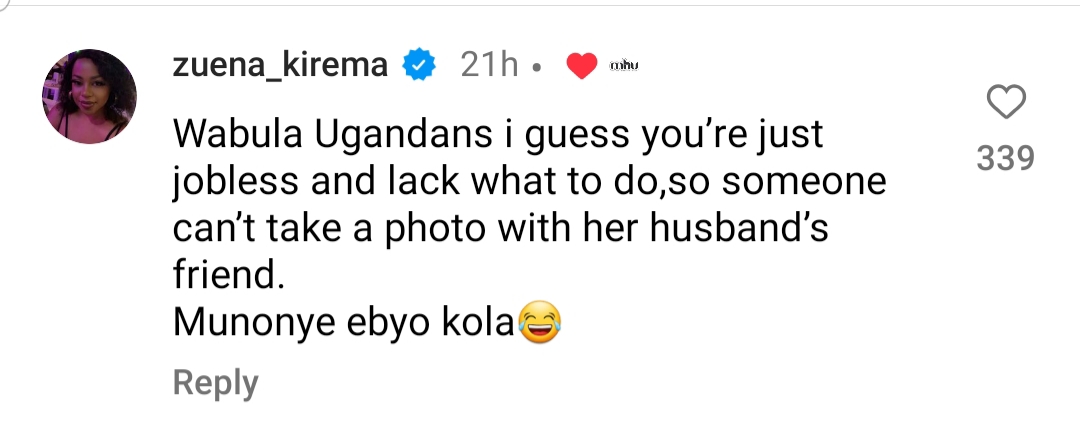View the 339 likes count

point(1006,158)
